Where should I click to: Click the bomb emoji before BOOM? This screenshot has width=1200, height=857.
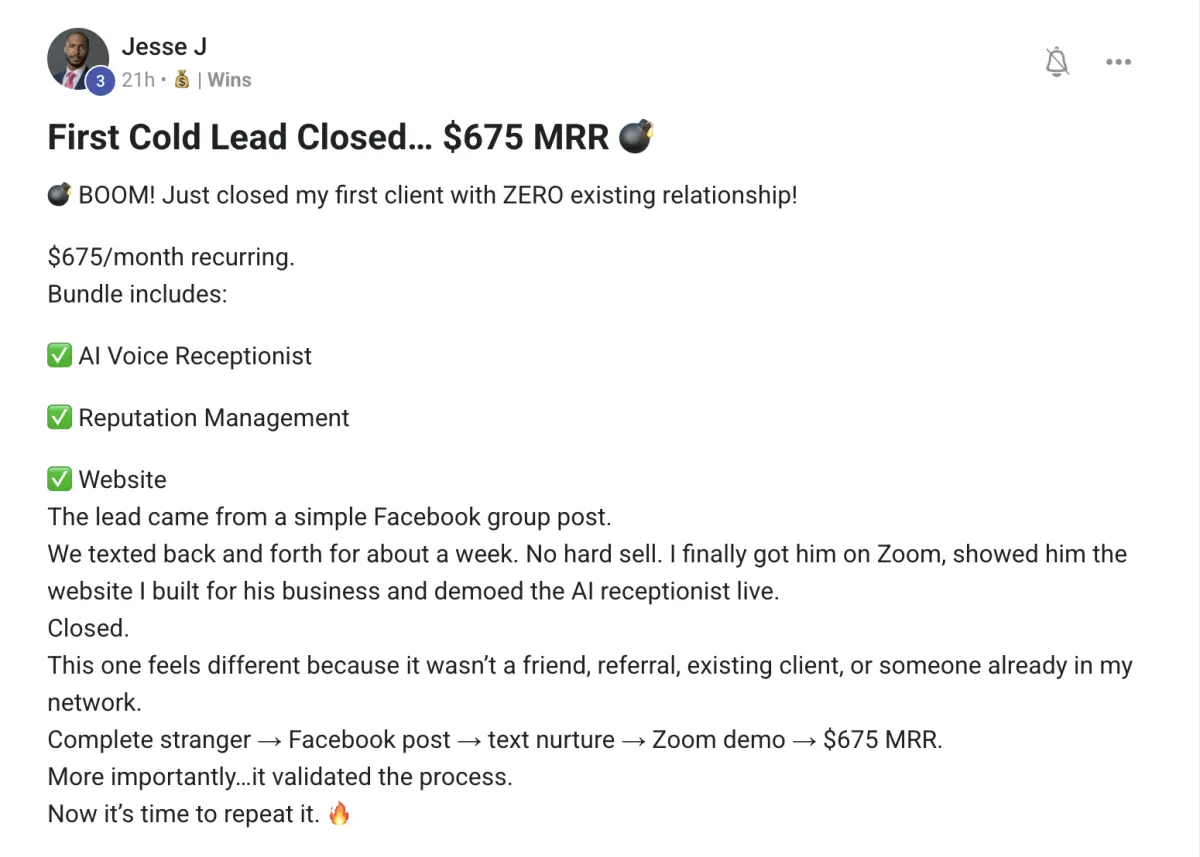(59, 195)
